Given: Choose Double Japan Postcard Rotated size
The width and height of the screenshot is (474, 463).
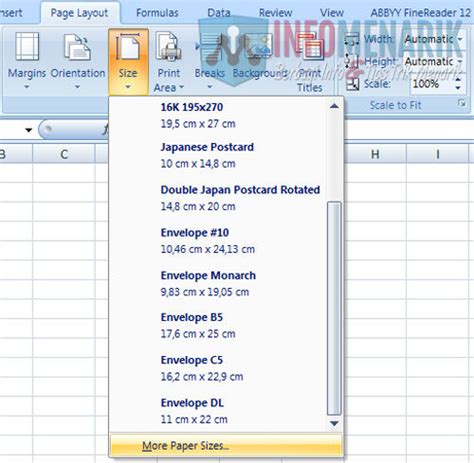Looking at the screenshot, I should click(x=218, y=198).
